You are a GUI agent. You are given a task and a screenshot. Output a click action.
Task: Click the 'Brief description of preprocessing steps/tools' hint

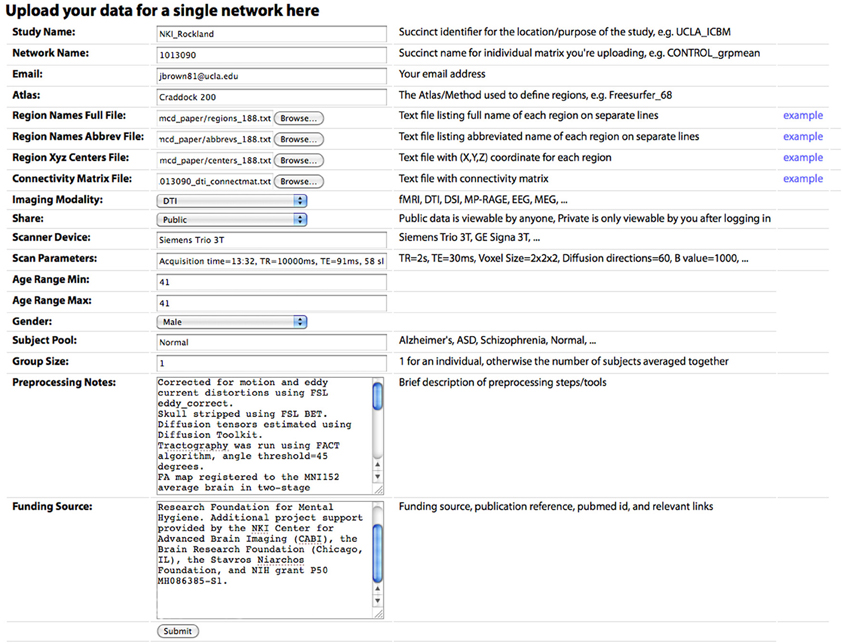tap(503, 382)
